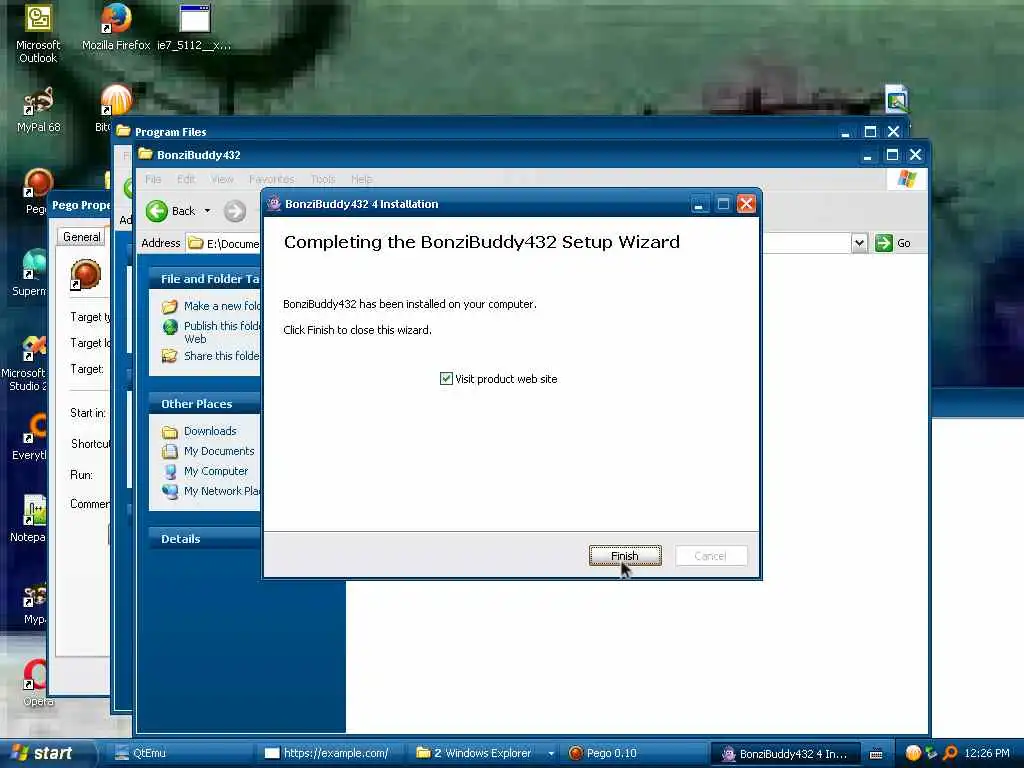Open My Computer in Other Places

click(216, 471)
